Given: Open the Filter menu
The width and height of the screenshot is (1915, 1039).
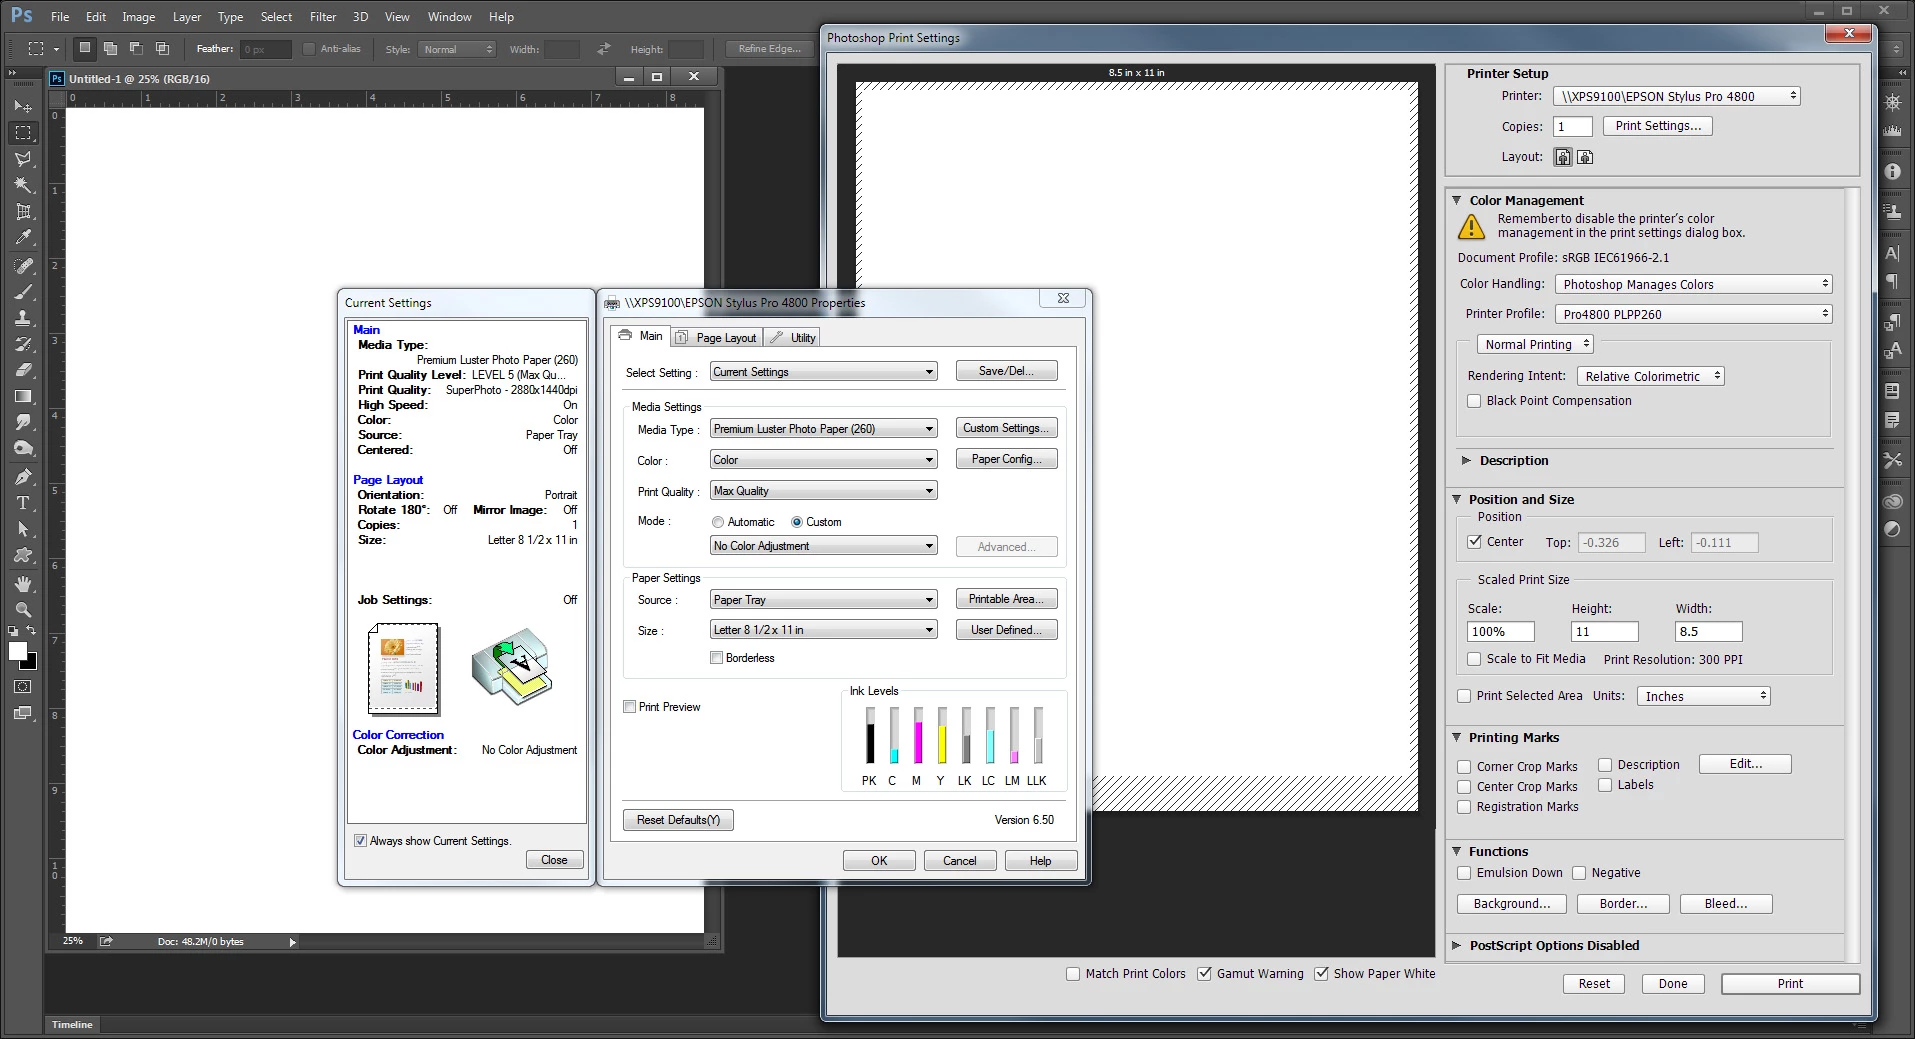Looking at the screenshot, I should point(323,17).
